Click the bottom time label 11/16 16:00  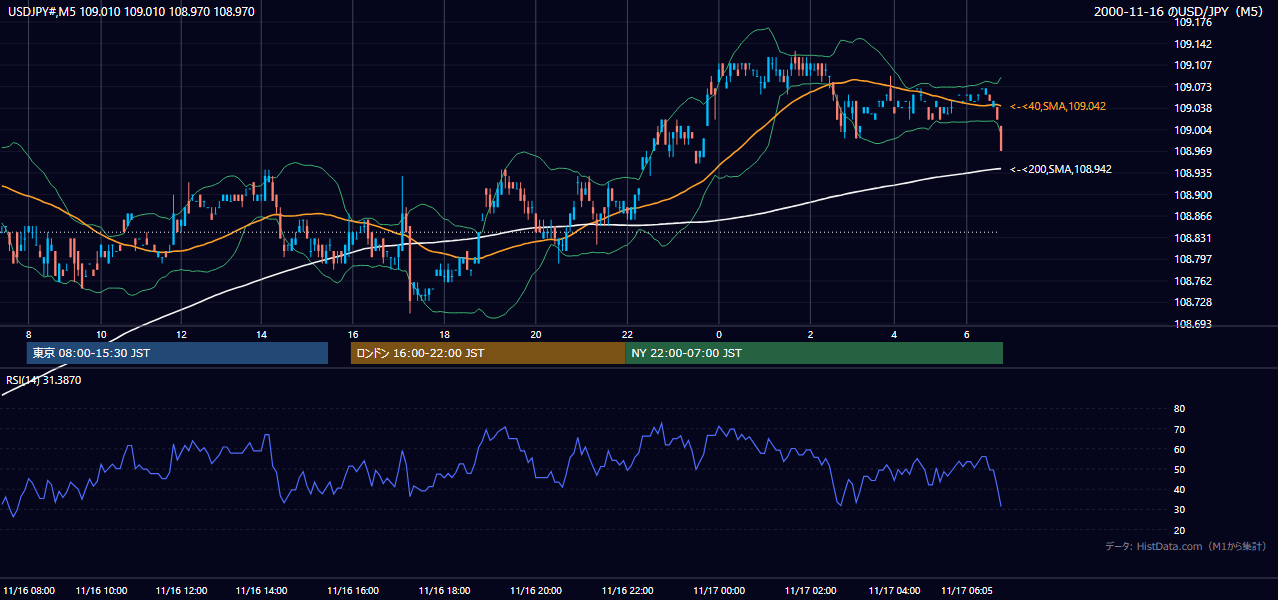click(353, 591)
